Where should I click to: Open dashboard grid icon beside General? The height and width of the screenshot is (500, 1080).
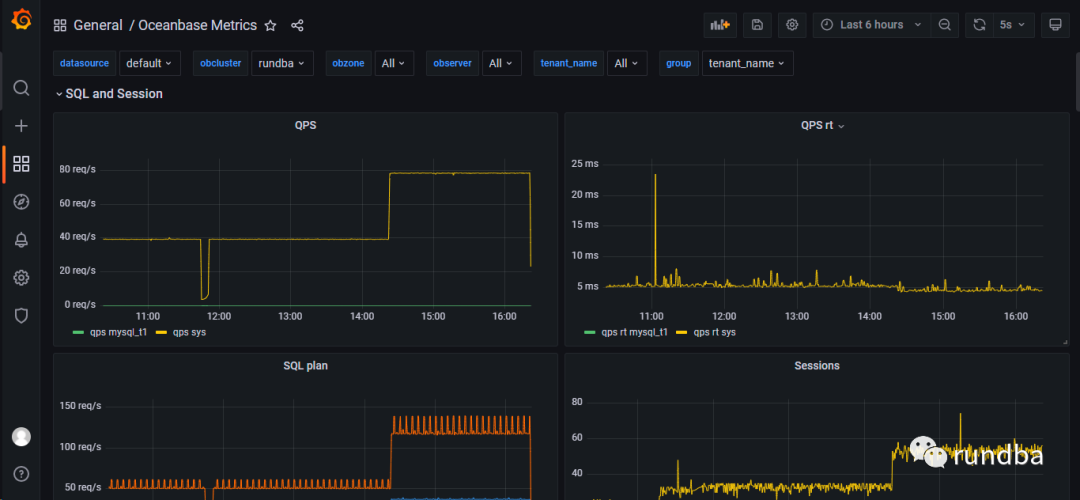pyautogui.click(x=60, y=25)
